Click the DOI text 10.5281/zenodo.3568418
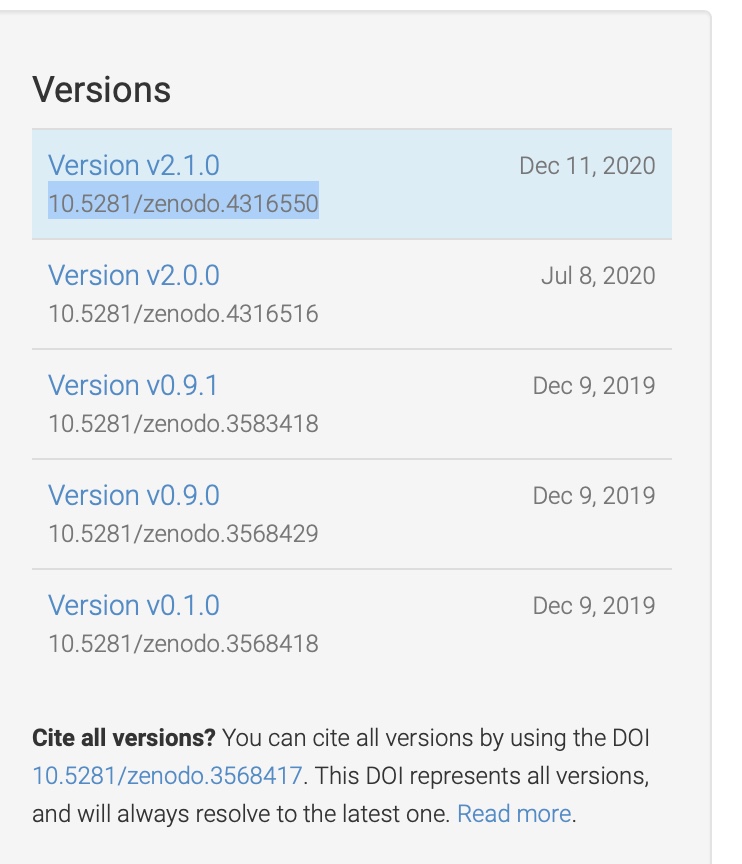Viewport: 742px width, 864px height. pos(183,644)
